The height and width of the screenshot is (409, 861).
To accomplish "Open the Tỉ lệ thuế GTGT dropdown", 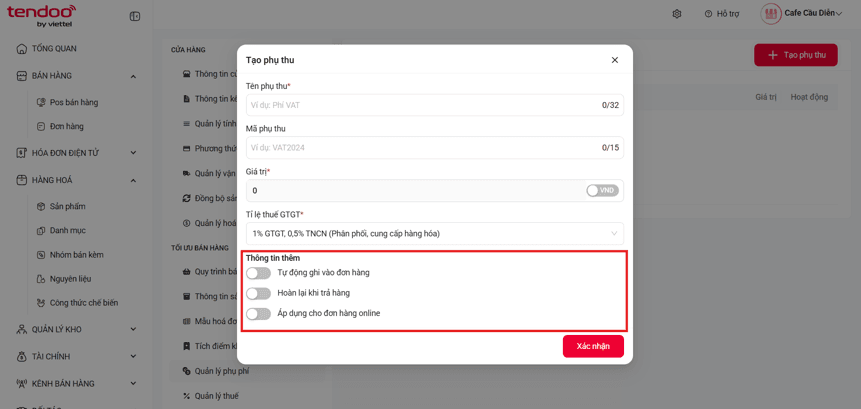I will pos(435,233).
